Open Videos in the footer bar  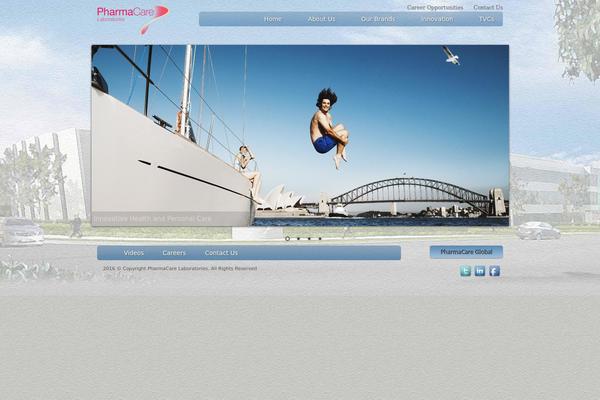(x=134, y=253)
